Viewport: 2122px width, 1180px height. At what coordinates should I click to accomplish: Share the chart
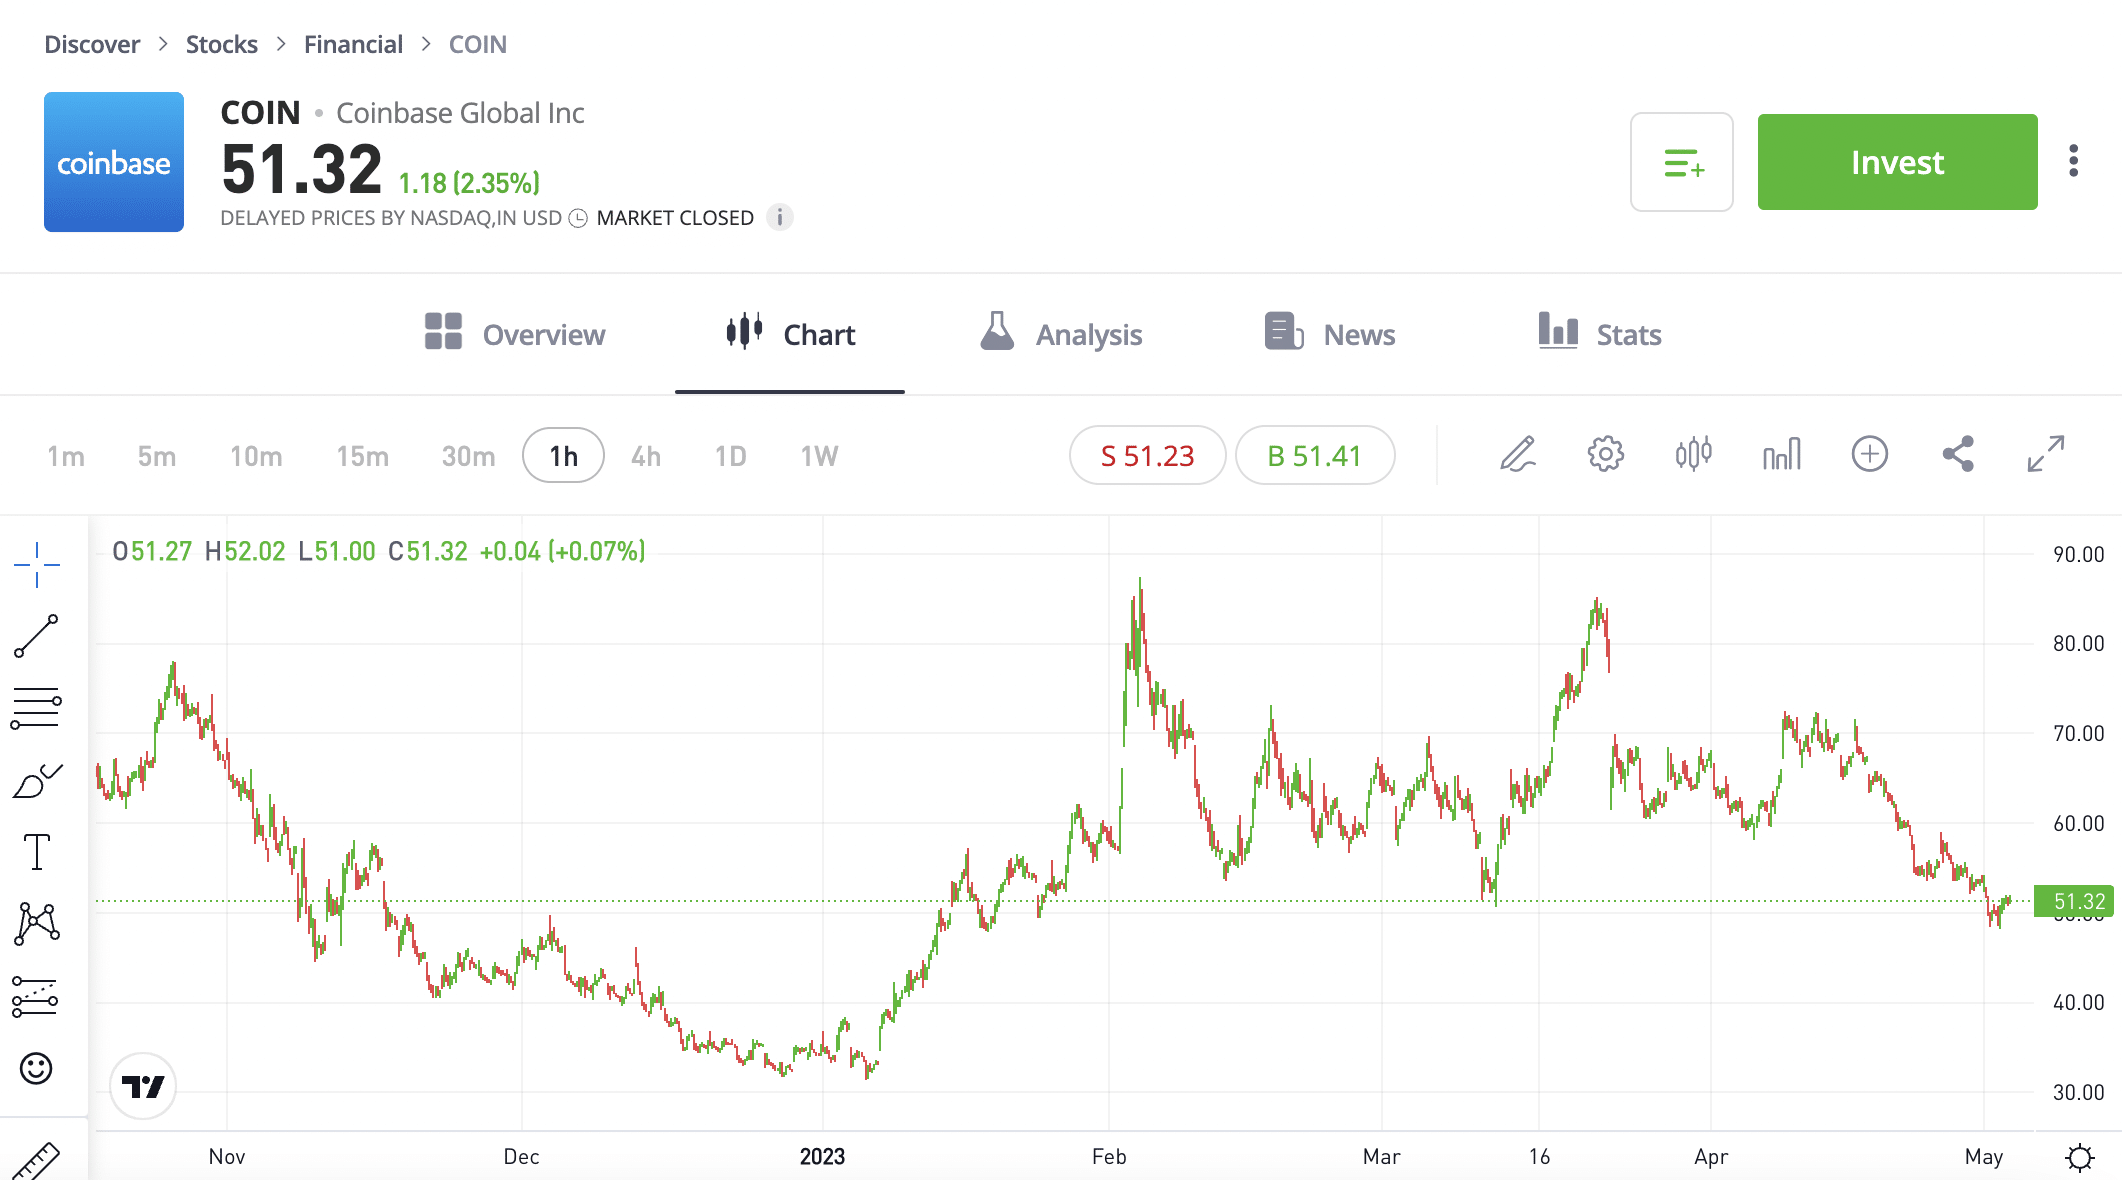click(x=1958, y=454)
